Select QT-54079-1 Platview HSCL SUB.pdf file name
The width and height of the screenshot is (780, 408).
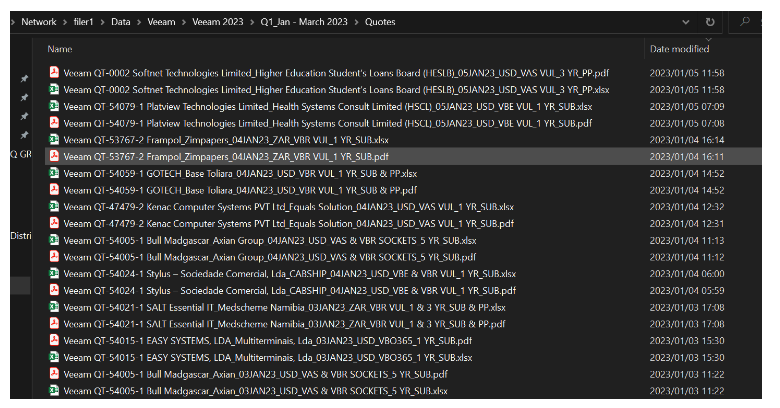tap(328, 123)
